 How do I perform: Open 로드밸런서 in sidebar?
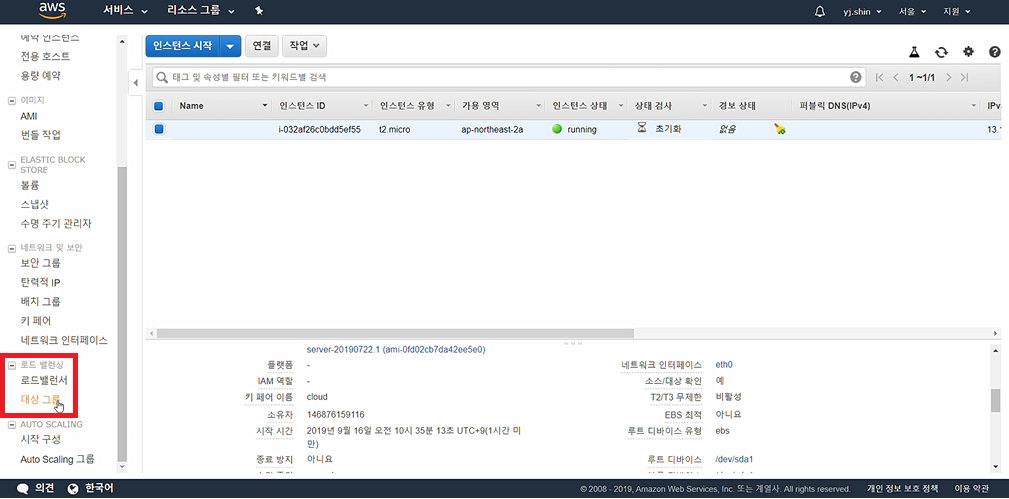[44, 380]
